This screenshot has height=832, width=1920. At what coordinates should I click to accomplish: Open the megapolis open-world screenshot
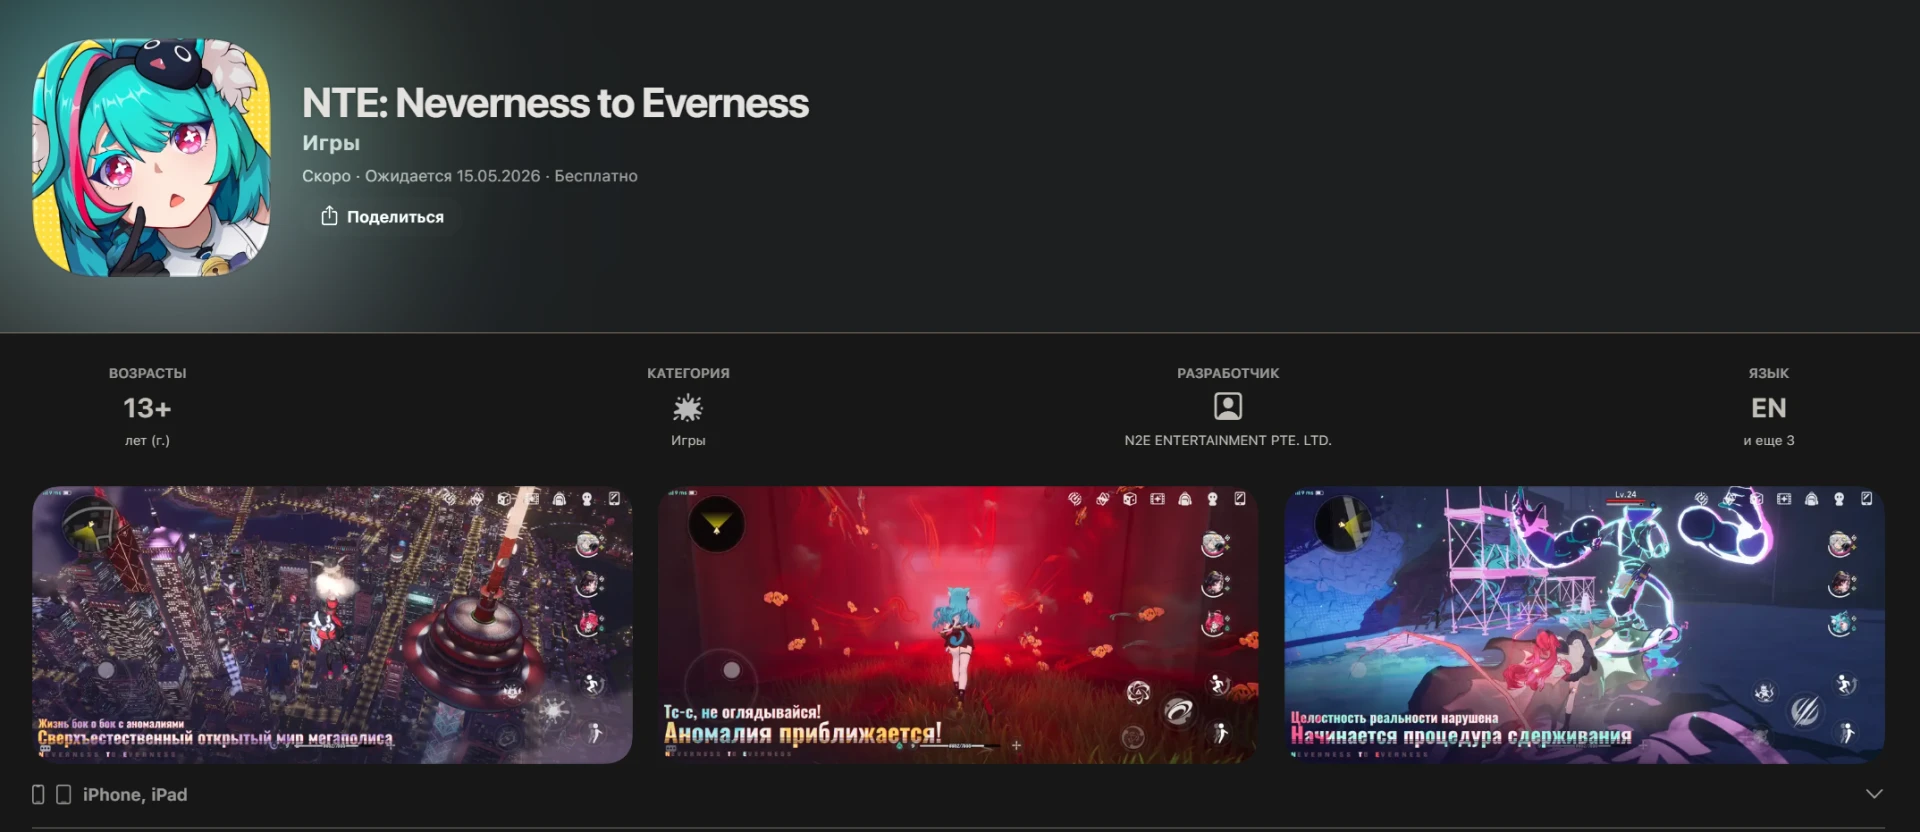click(x=332, y=625)
